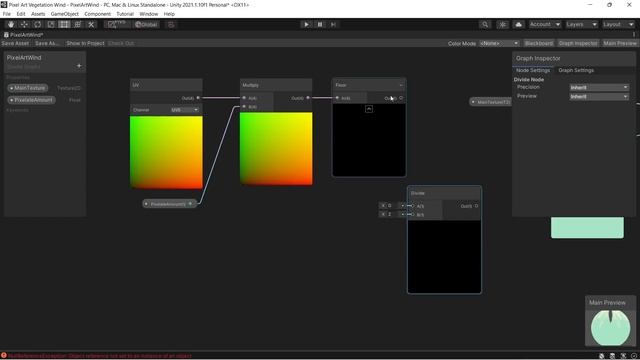Open the Account dropdown
Screen dimensions: 640x360
click(544, 24)
